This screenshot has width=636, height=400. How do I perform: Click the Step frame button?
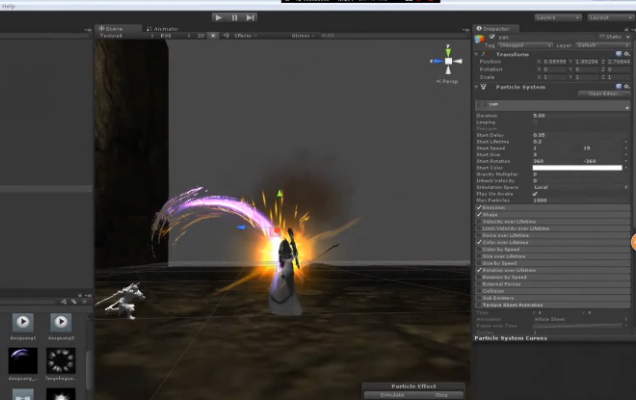pos(250,17)
